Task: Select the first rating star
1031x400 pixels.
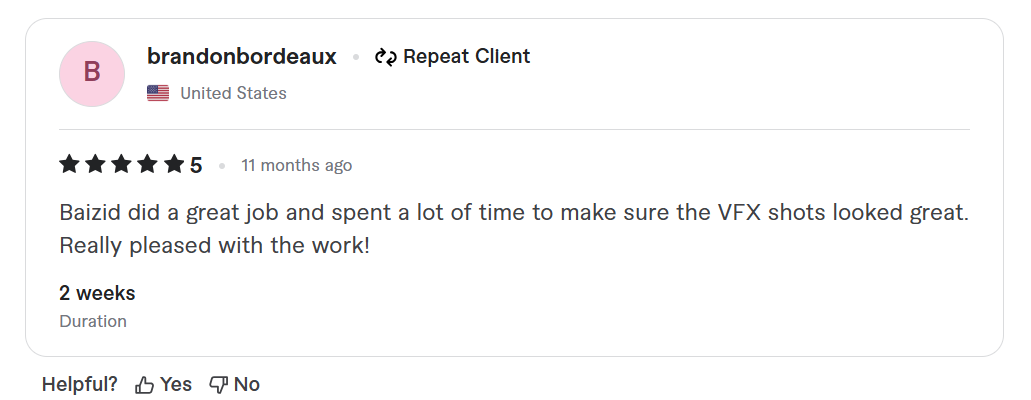Action: (69, 164)
